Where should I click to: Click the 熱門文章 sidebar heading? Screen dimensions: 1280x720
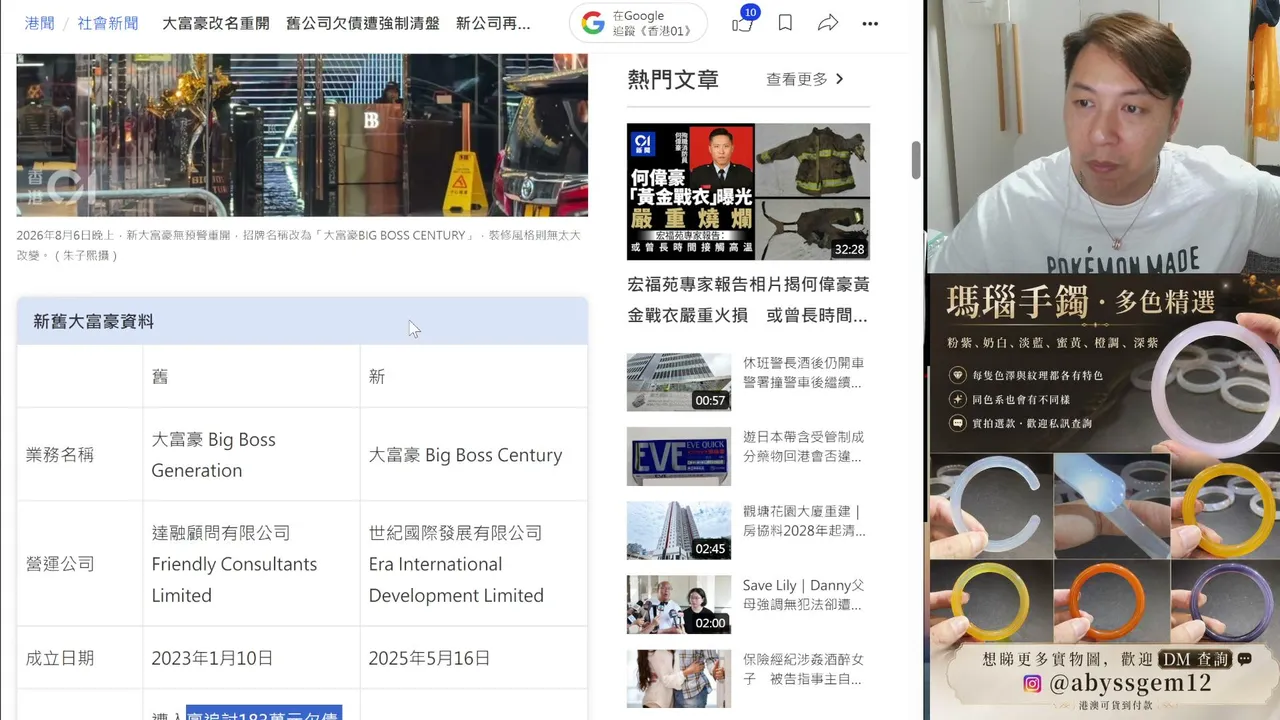[x=673, y=79]
